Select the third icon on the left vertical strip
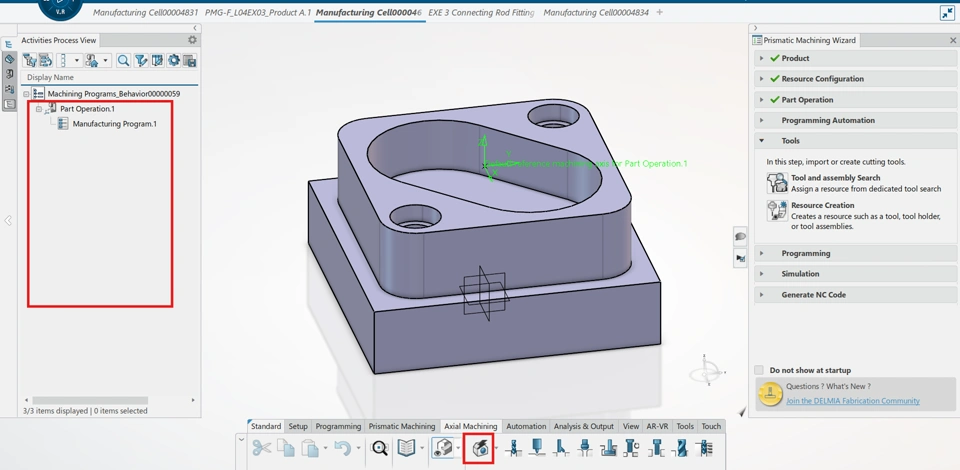960x470 pixels. 9,74
